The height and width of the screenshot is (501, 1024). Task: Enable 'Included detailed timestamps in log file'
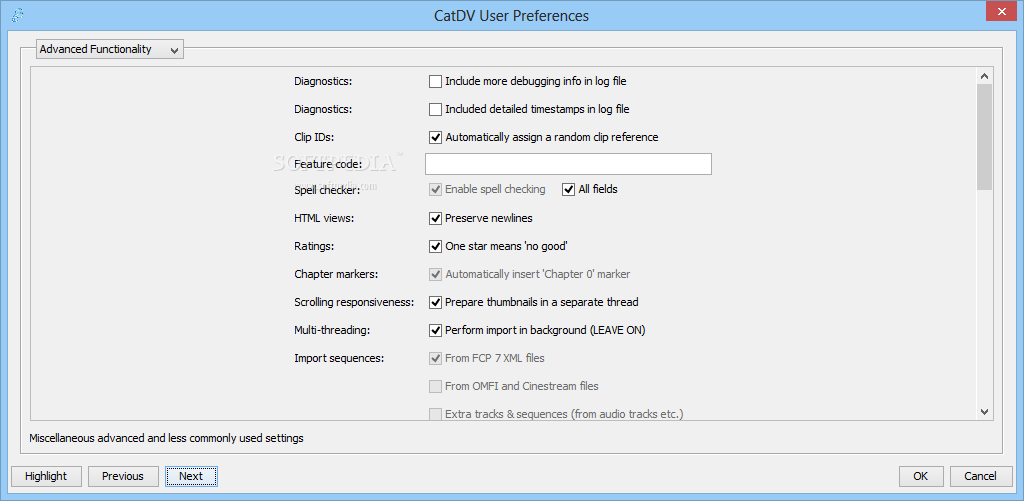436,110
